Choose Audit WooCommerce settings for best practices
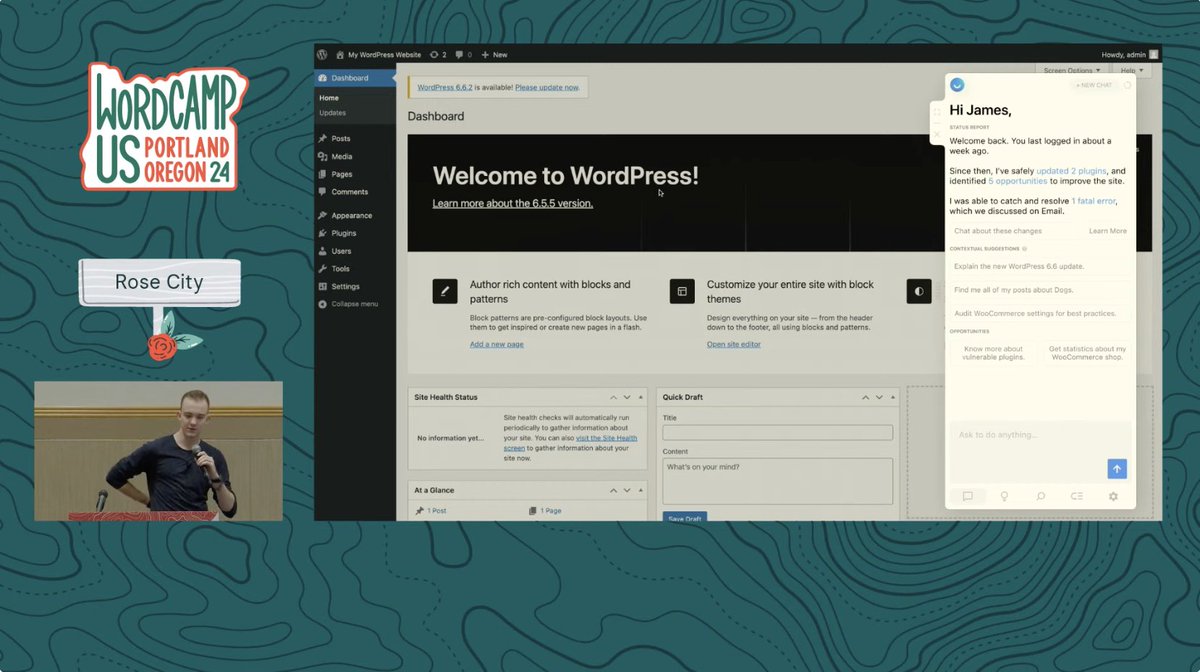1200x672 pixels. click(1040, 314)
